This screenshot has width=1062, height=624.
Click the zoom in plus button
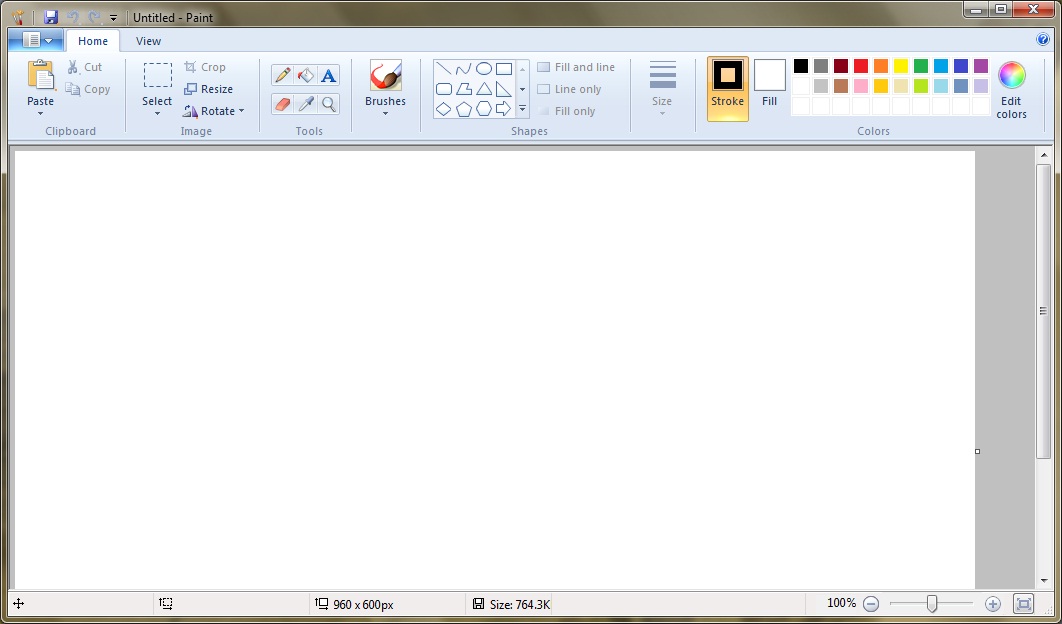[x=992, y=604]
